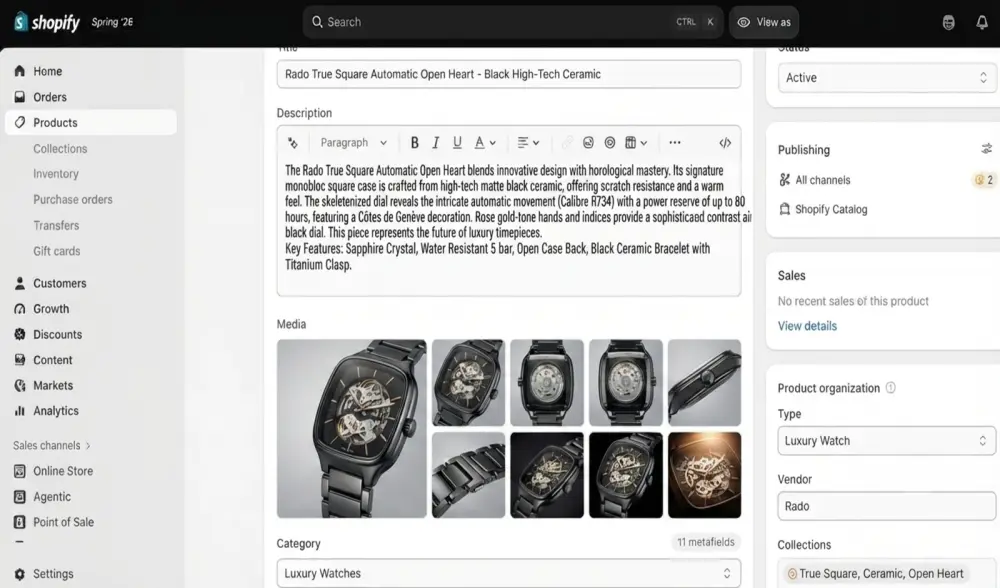The image size is (1000, 588).
Task: Open the insert table dropdown
Action: pos(636,143)
